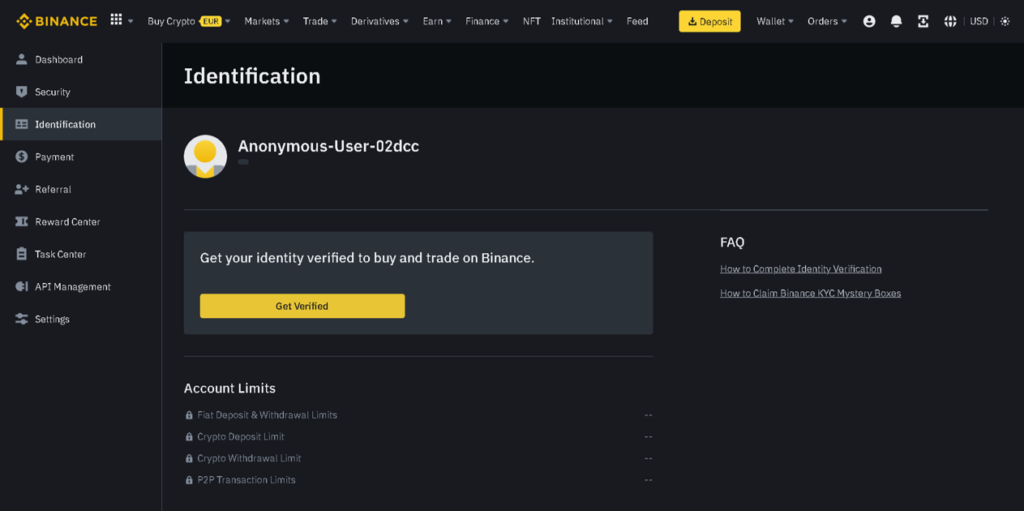Click the EUR badge next to Buy Crypto
The image size is (1024, 511).
click(x=211, y=21)
